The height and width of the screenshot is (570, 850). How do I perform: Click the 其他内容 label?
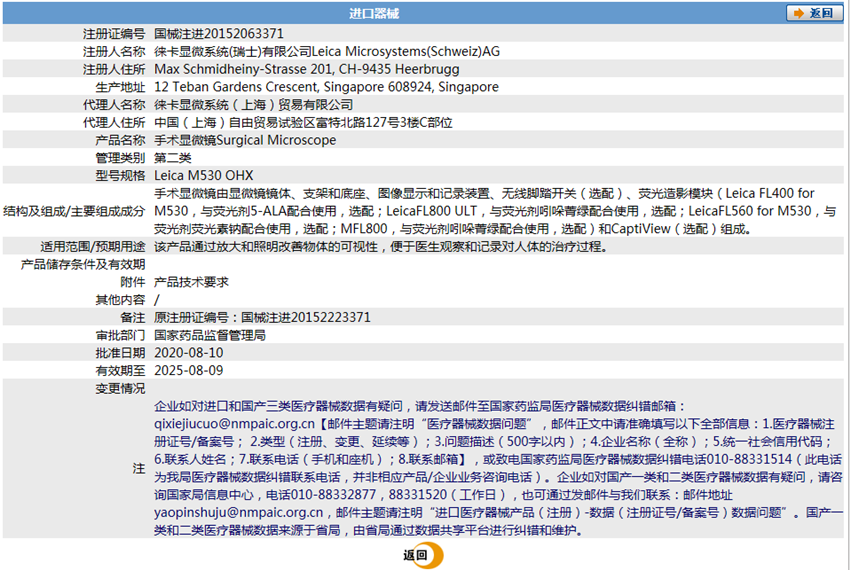pos(120,300)
